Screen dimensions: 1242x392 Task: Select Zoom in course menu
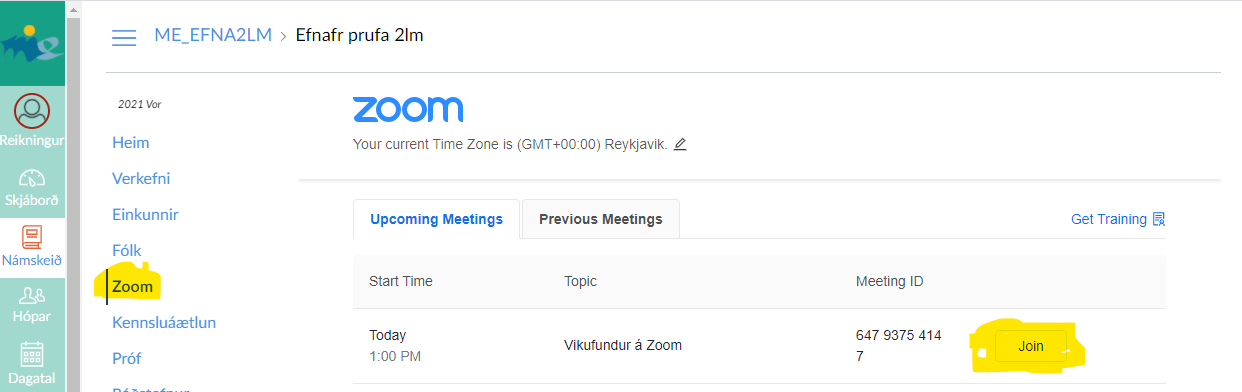point(133,287)
